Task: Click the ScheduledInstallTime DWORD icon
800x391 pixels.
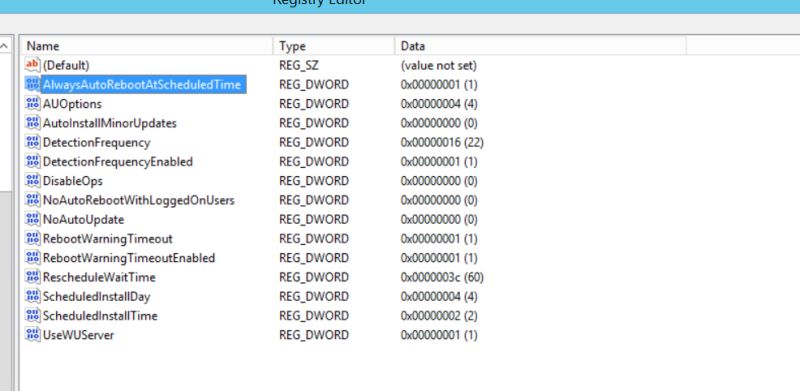Action: (x=32, y=315)
